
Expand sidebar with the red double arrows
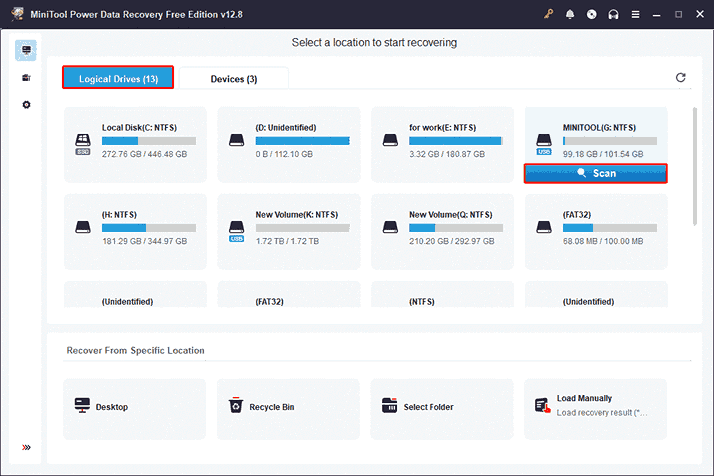tap(26, 447)
